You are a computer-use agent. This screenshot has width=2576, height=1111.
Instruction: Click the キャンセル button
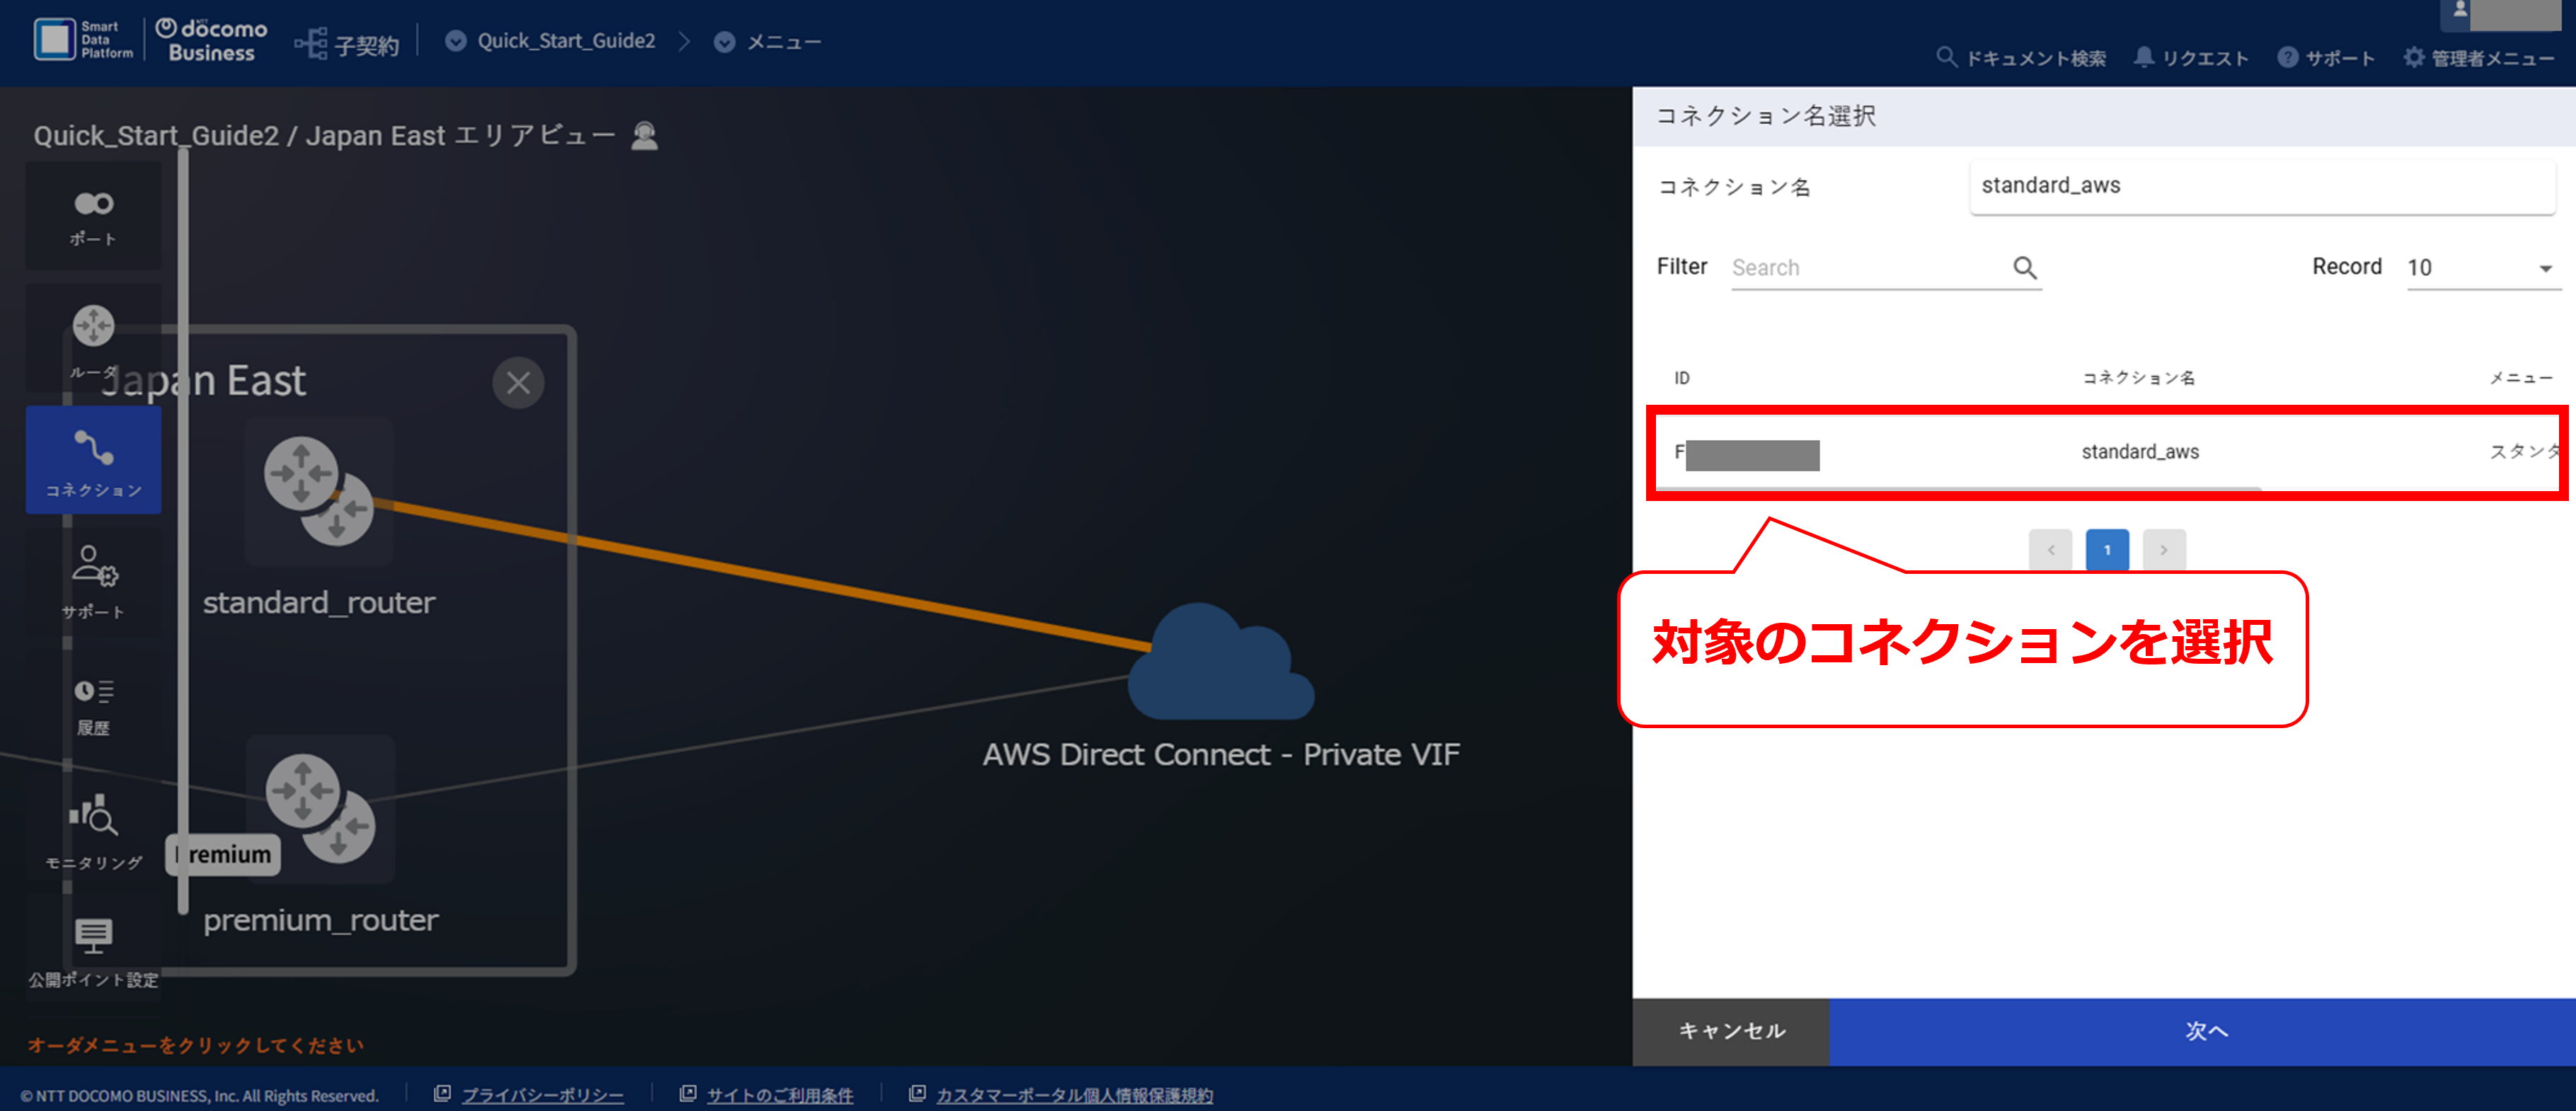[1731, 1031]
